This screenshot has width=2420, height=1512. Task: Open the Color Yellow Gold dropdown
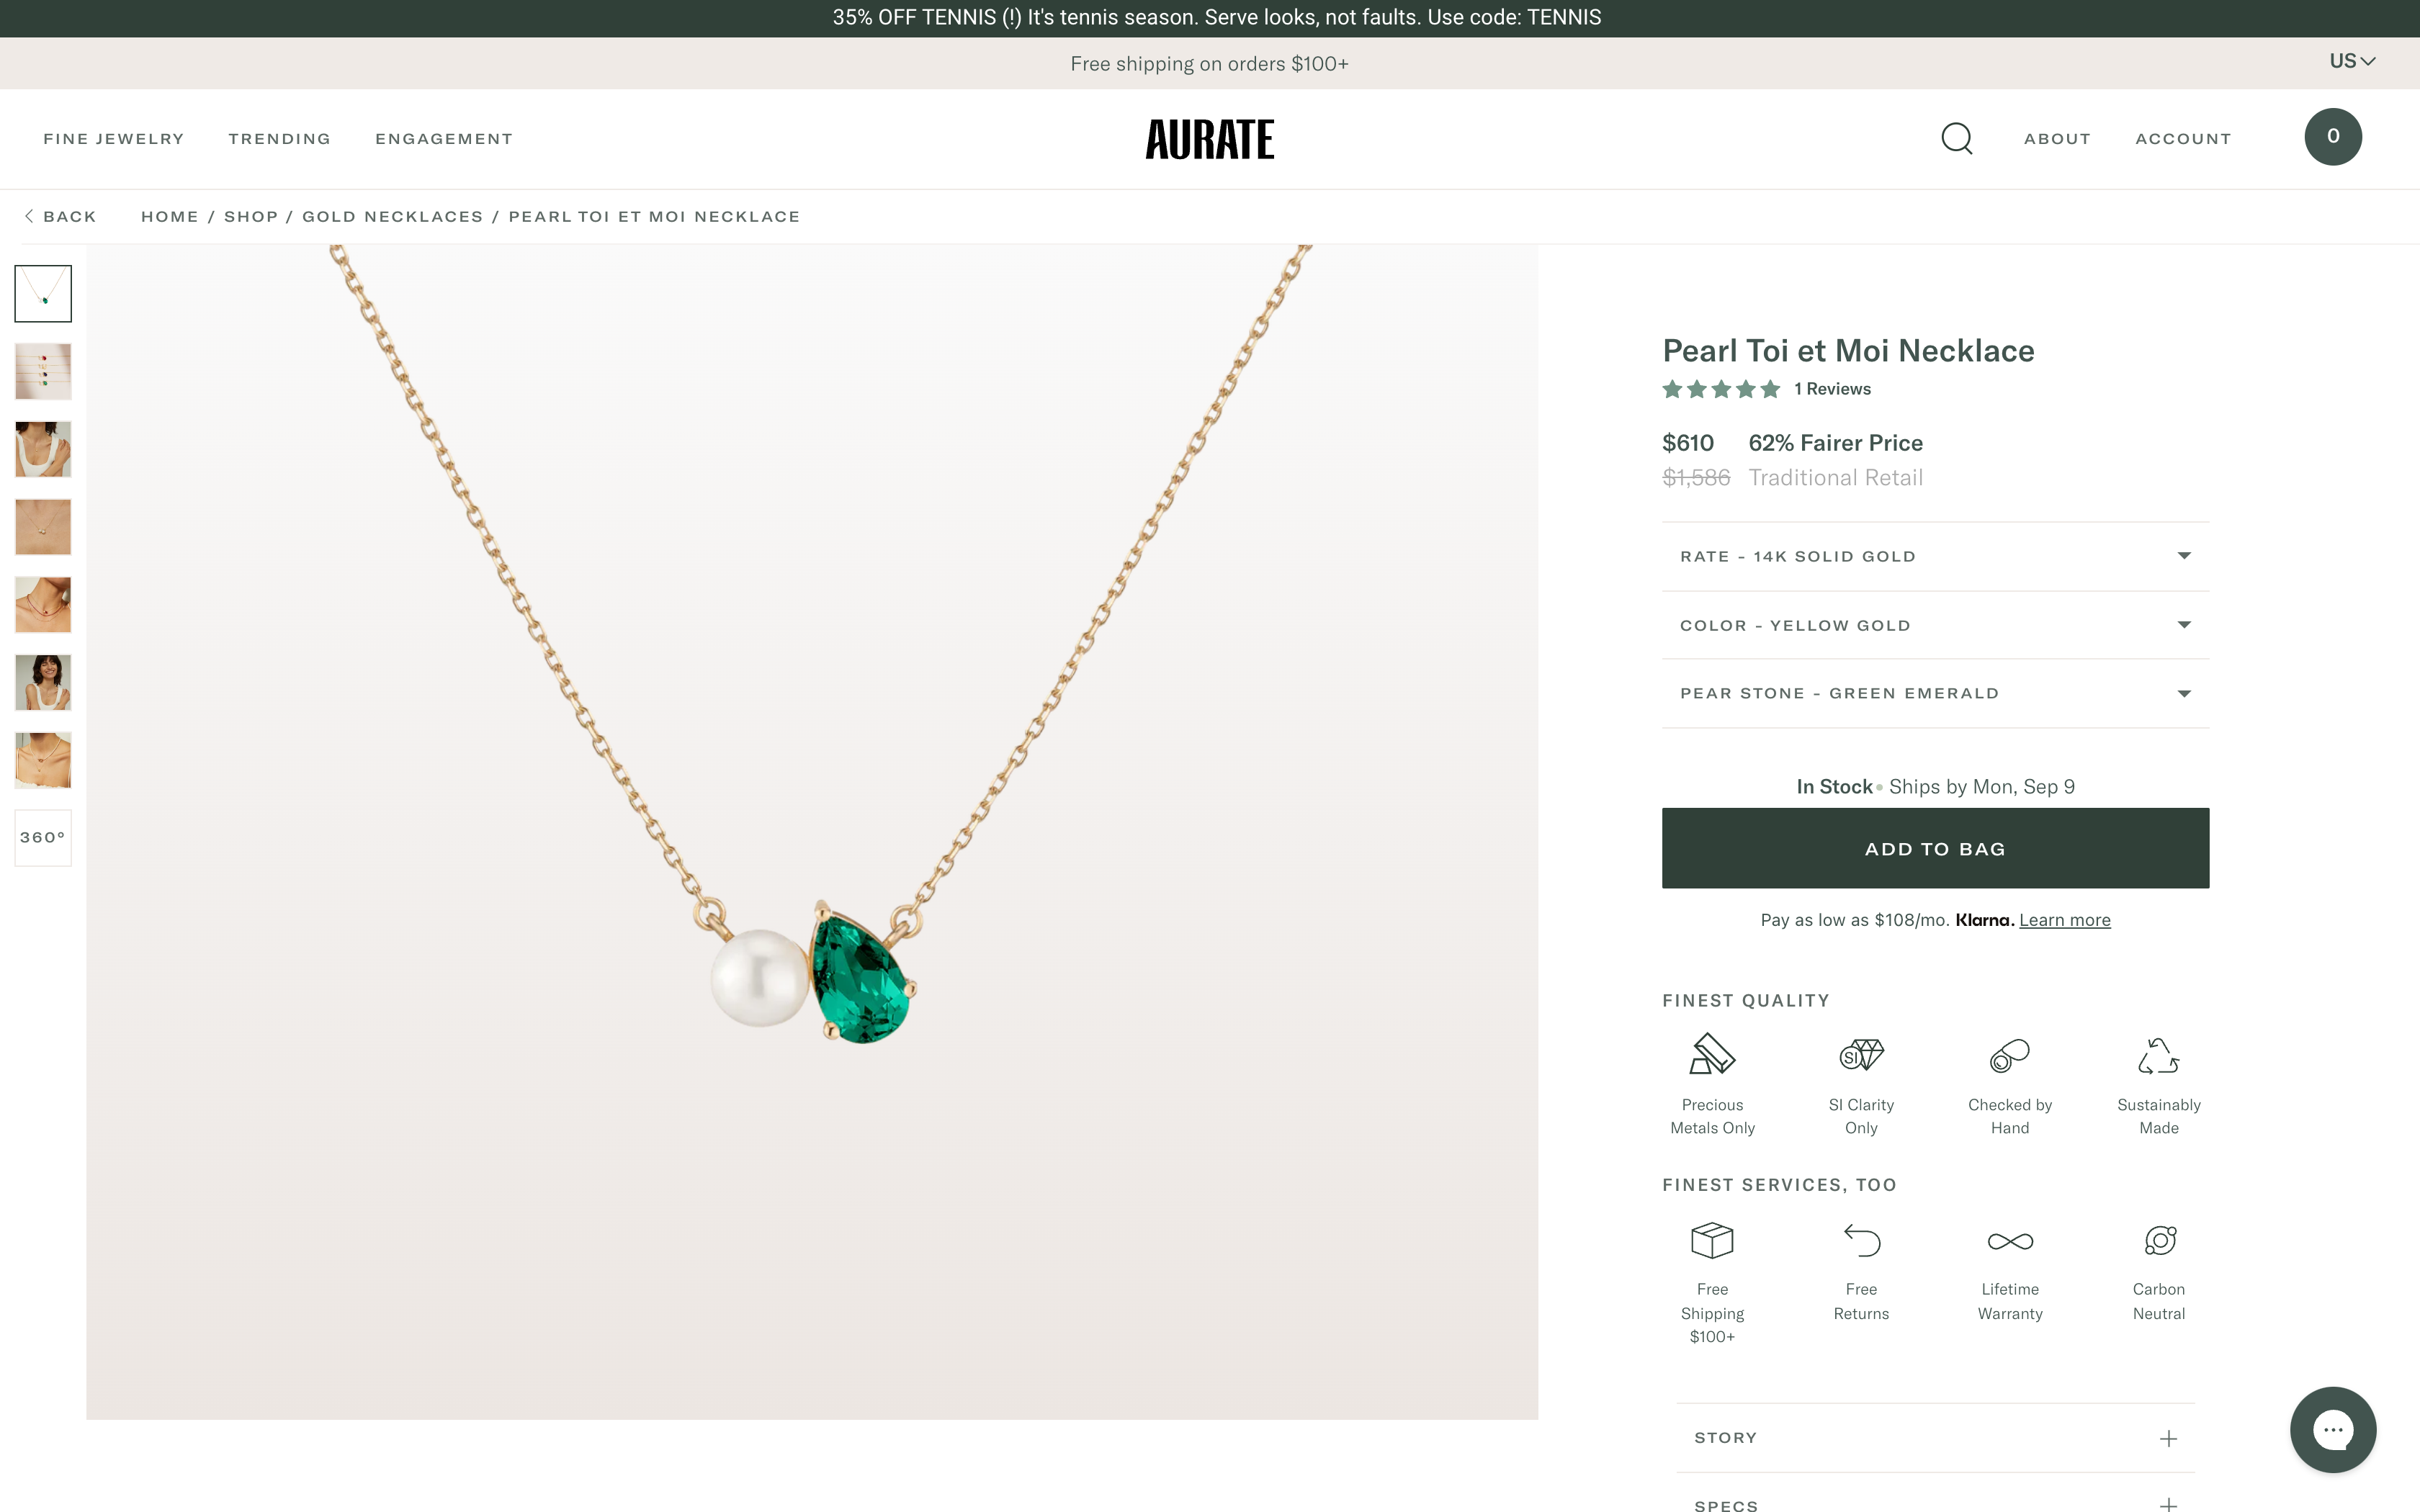point(1935,625)
